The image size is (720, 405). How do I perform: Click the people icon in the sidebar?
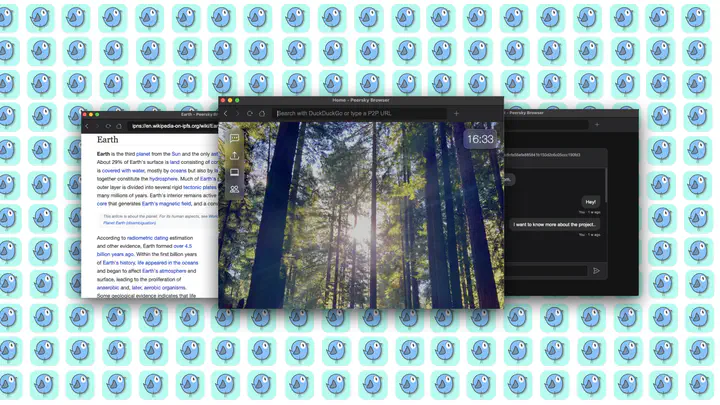tap(234, 189)
